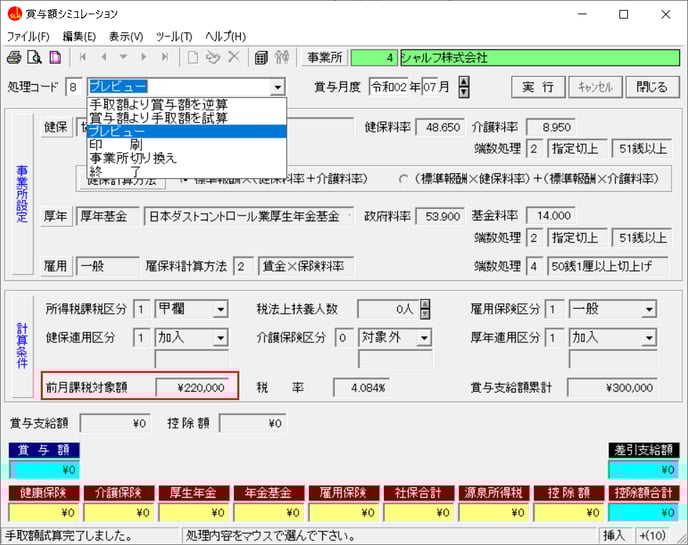Go to previous record arrow icon

tap(104, 57)
